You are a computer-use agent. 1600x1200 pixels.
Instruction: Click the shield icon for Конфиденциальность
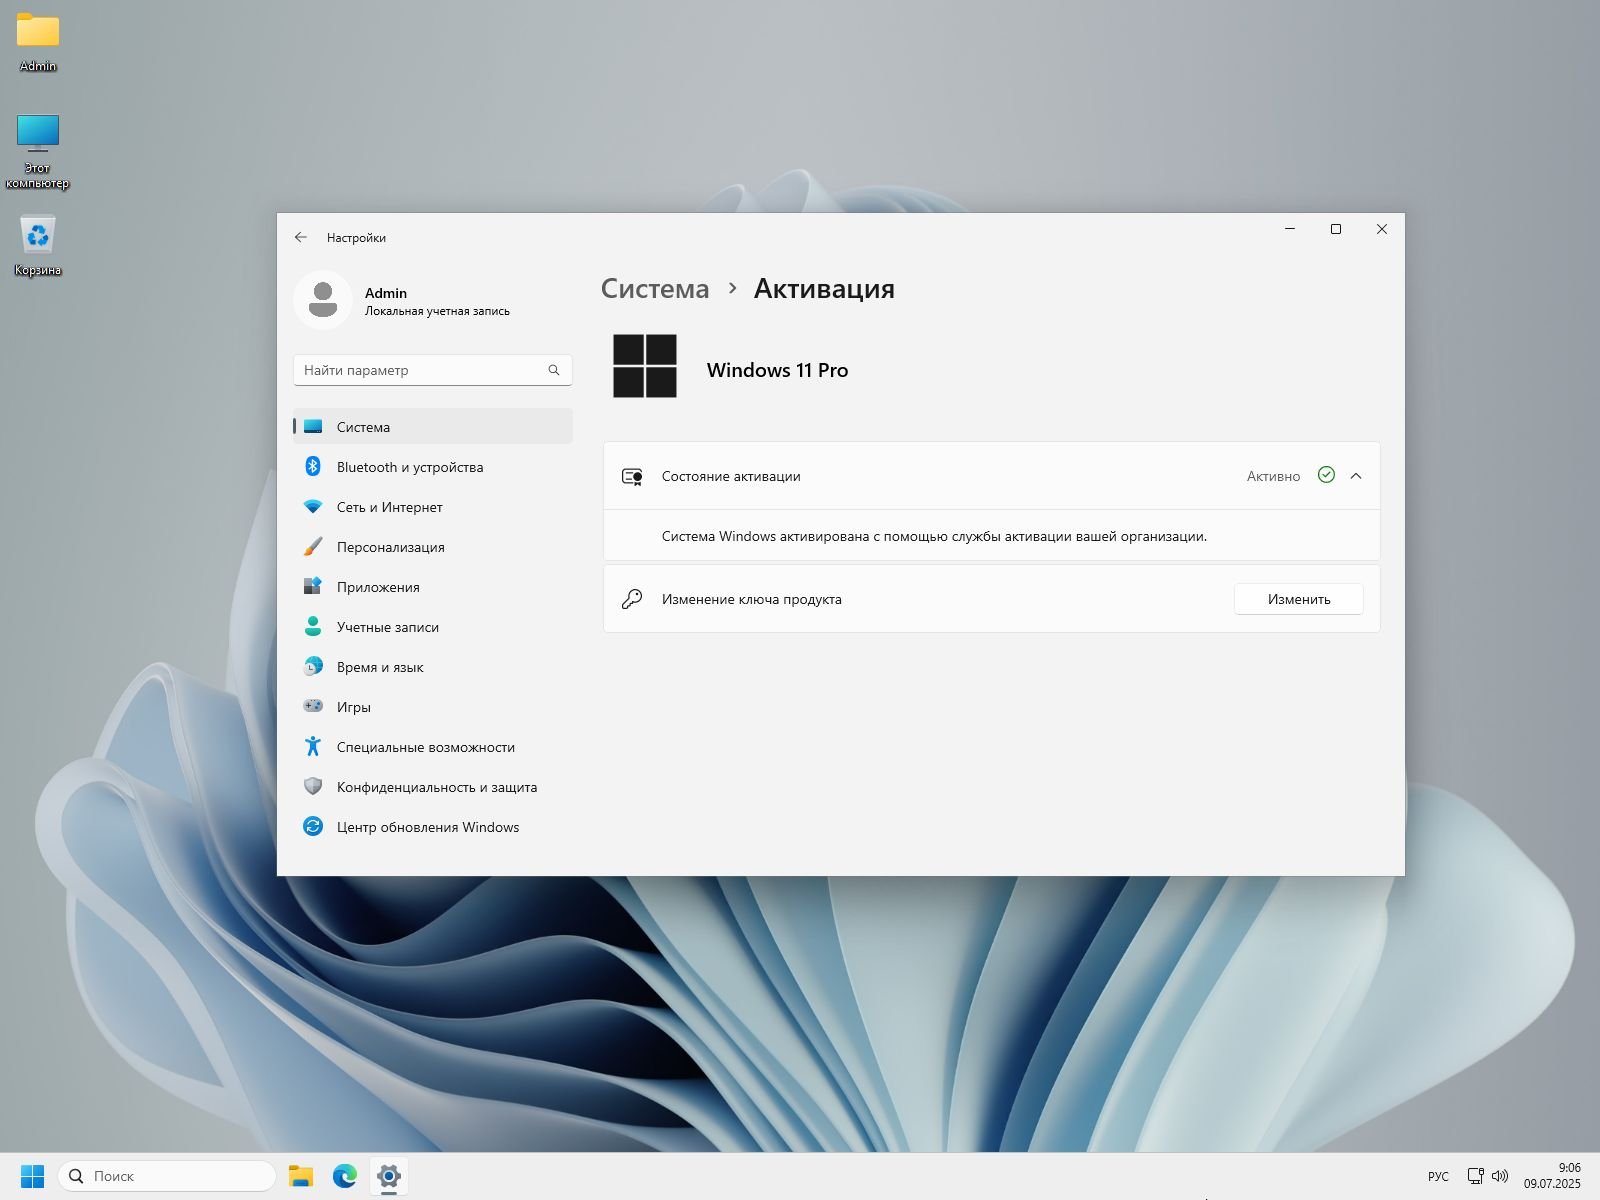click(x=313, y=786)
